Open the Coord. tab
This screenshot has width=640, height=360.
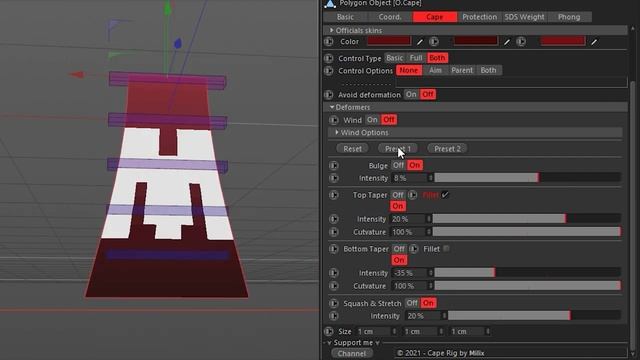click(x=390, y=17)
